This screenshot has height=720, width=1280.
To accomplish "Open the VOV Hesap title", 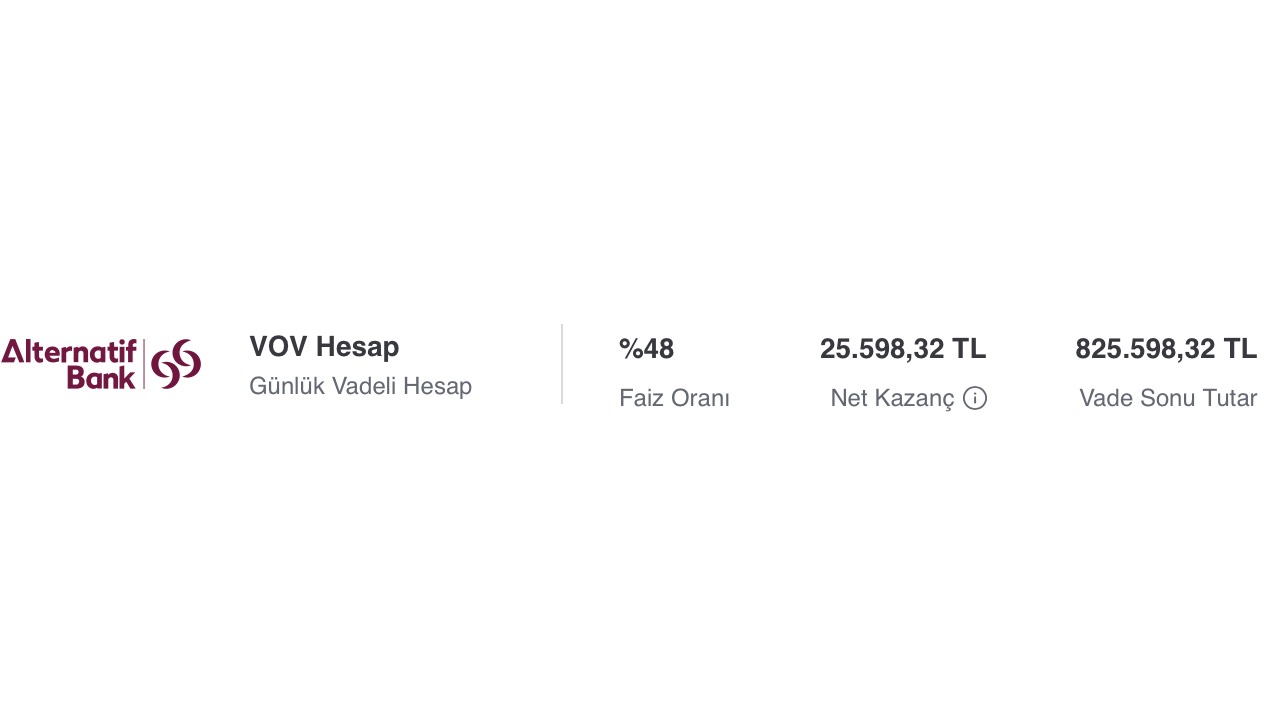I will tap(324, 347).
